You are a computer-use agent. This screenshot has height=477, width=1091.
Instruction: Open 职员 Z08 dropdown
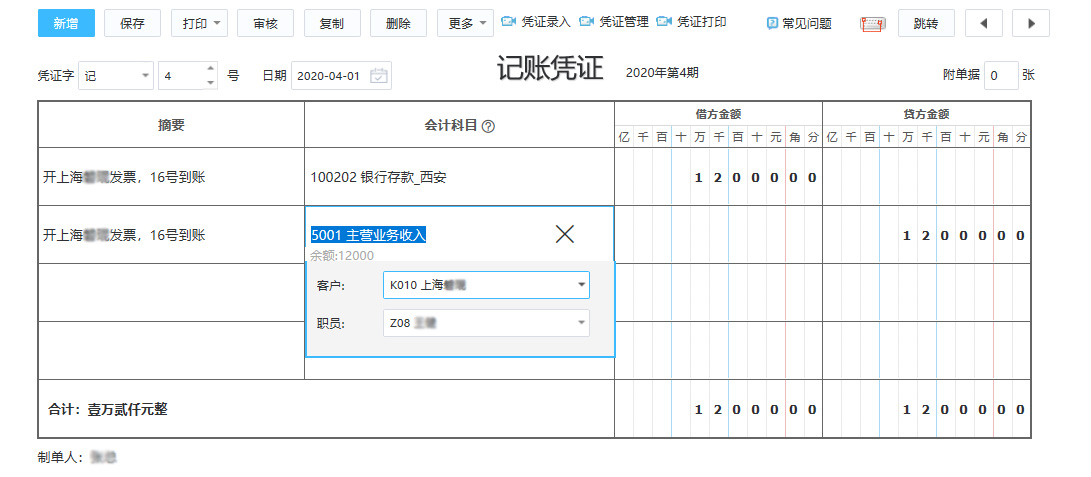[x=486, y=323]
